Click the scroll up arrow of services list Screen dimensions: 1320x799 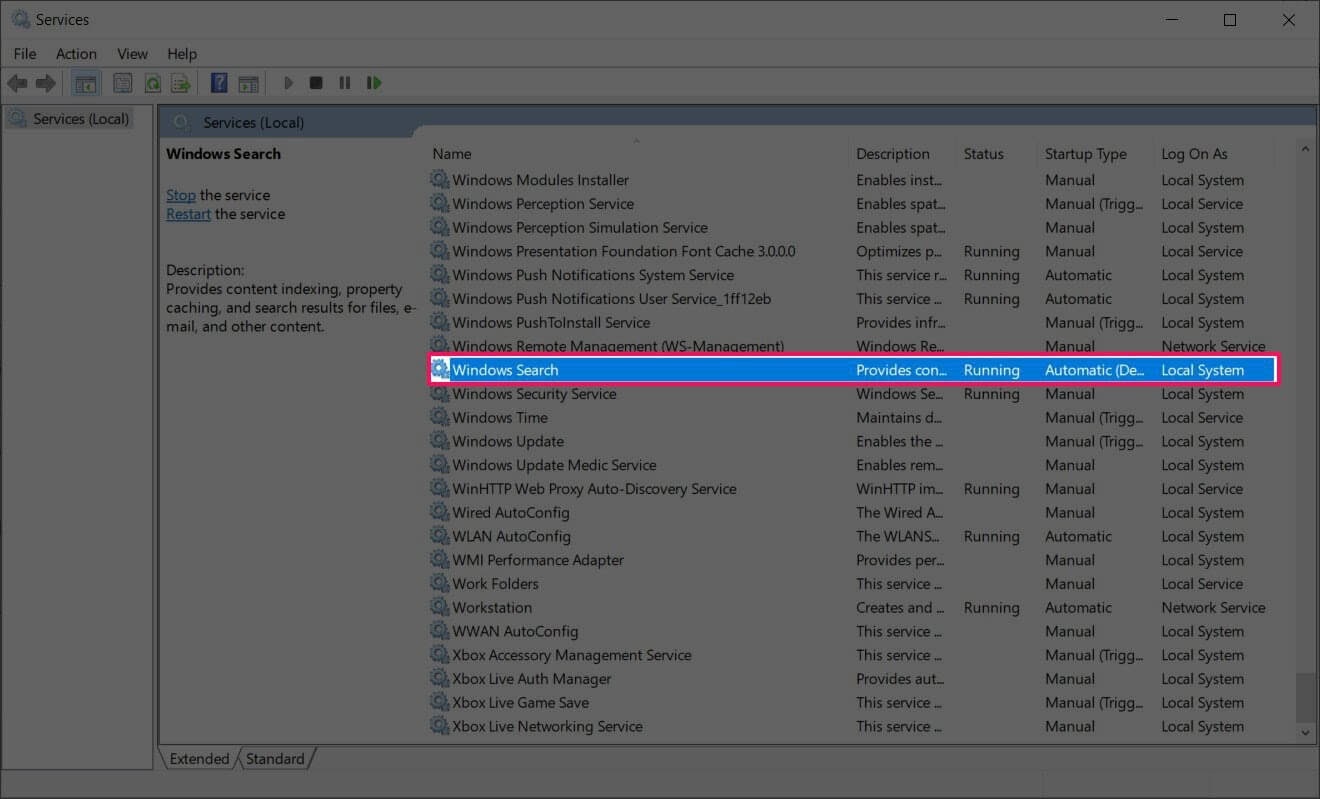coord(1304,149)
